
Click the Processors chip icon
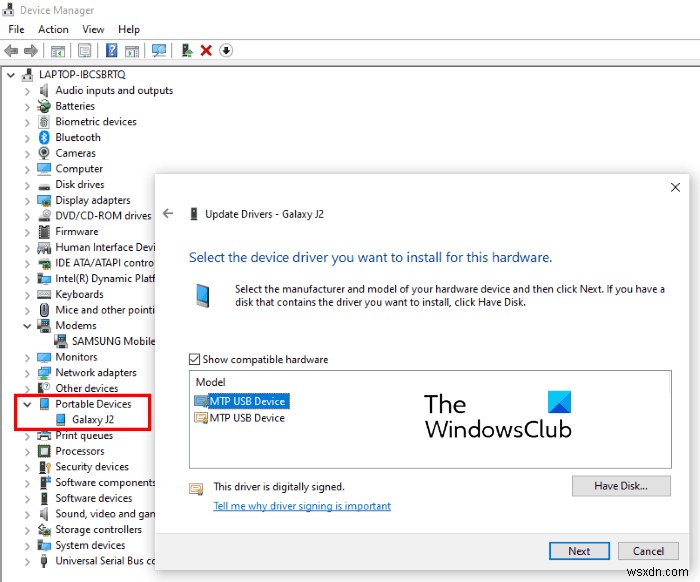(x=44, y=451)
